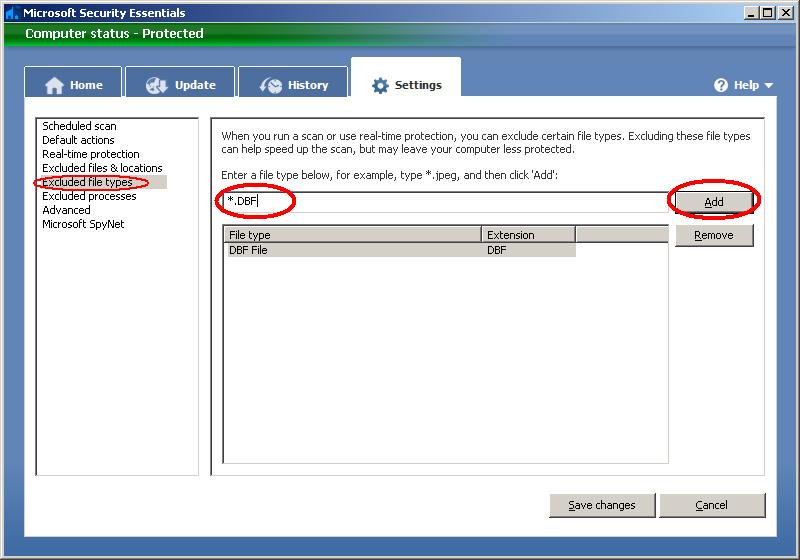Viewport: 800px width, 560px height.
Task: Select Scheduled scan in settings list
Action: click(x=79, y=126)
